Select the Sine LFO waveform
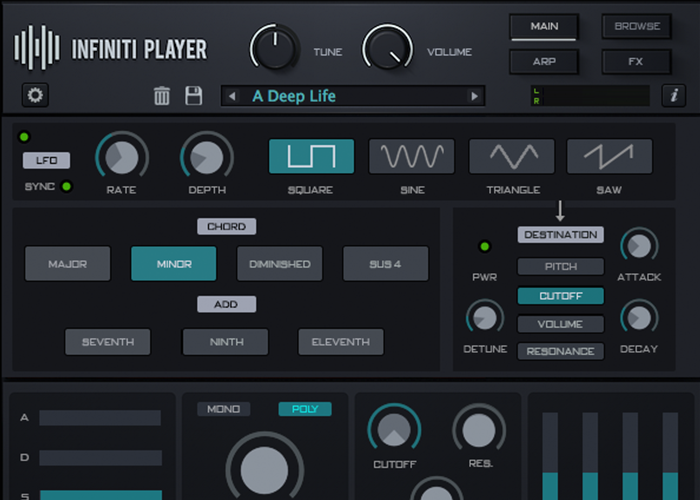 pyautogui.click(x=411, y=156)
